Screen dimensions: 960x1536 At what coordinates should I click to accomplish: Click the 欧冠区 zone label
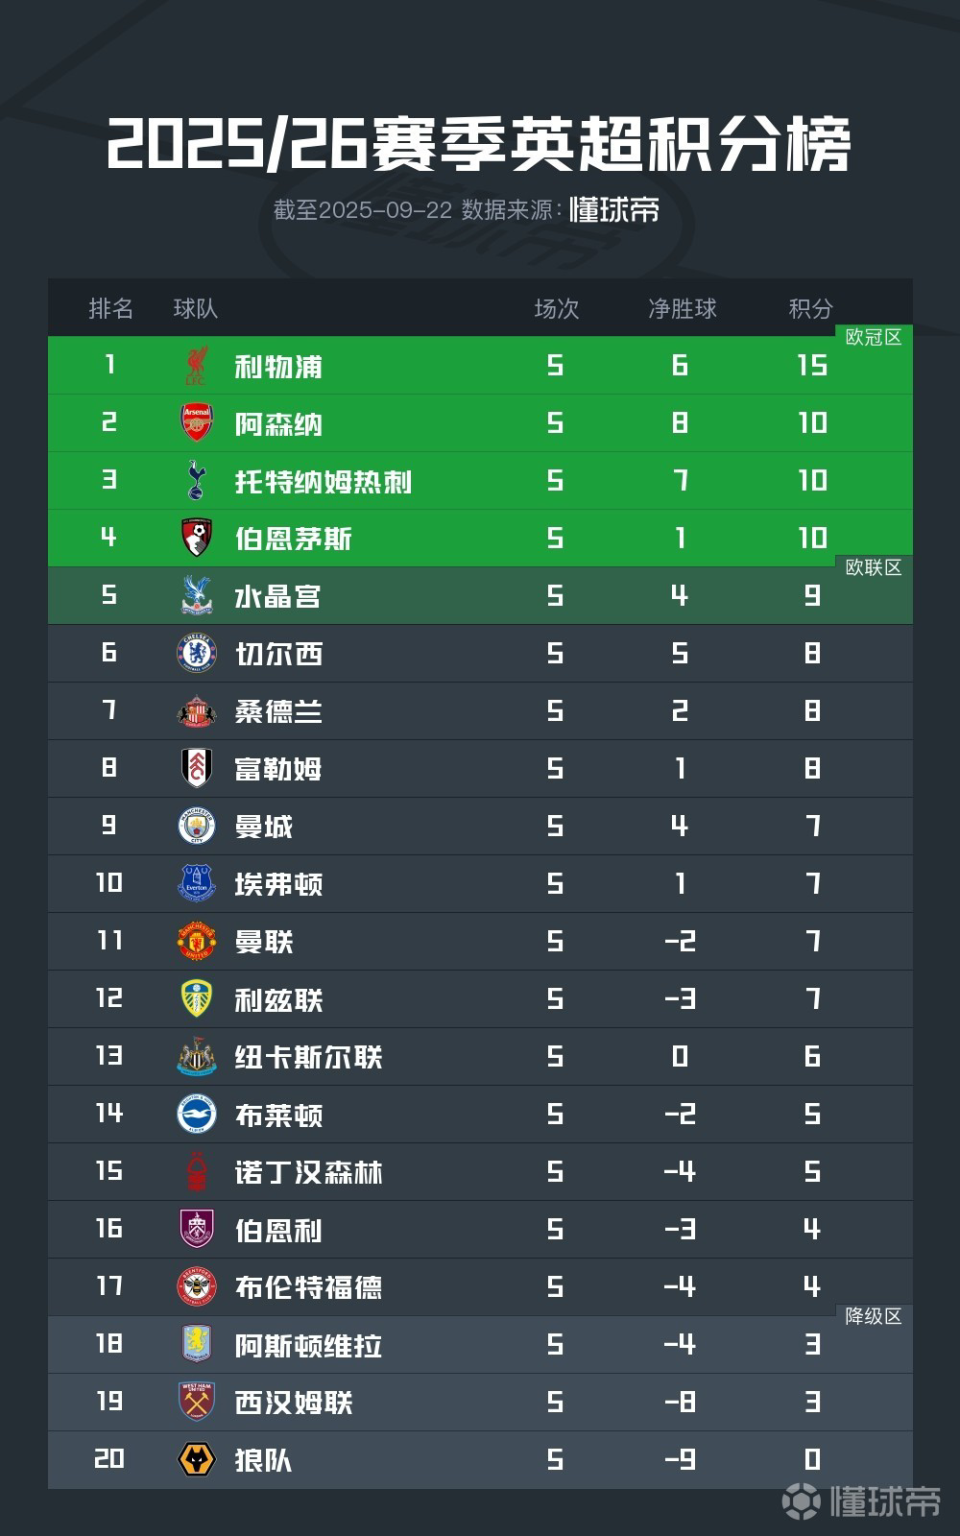873,338
